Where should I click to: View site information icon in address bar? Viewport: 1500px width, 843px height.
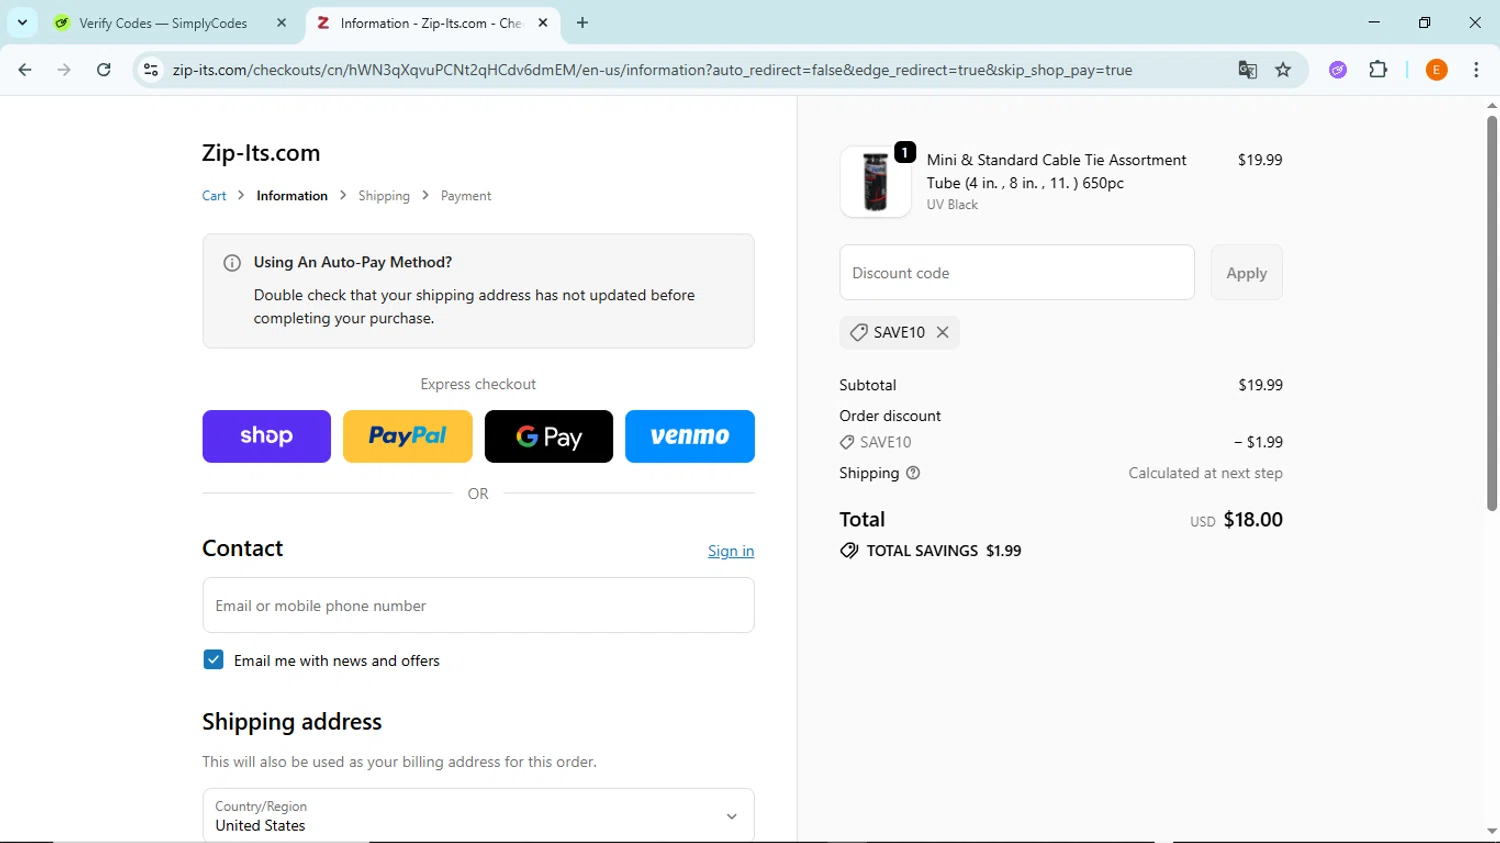[x=151, y=70]
